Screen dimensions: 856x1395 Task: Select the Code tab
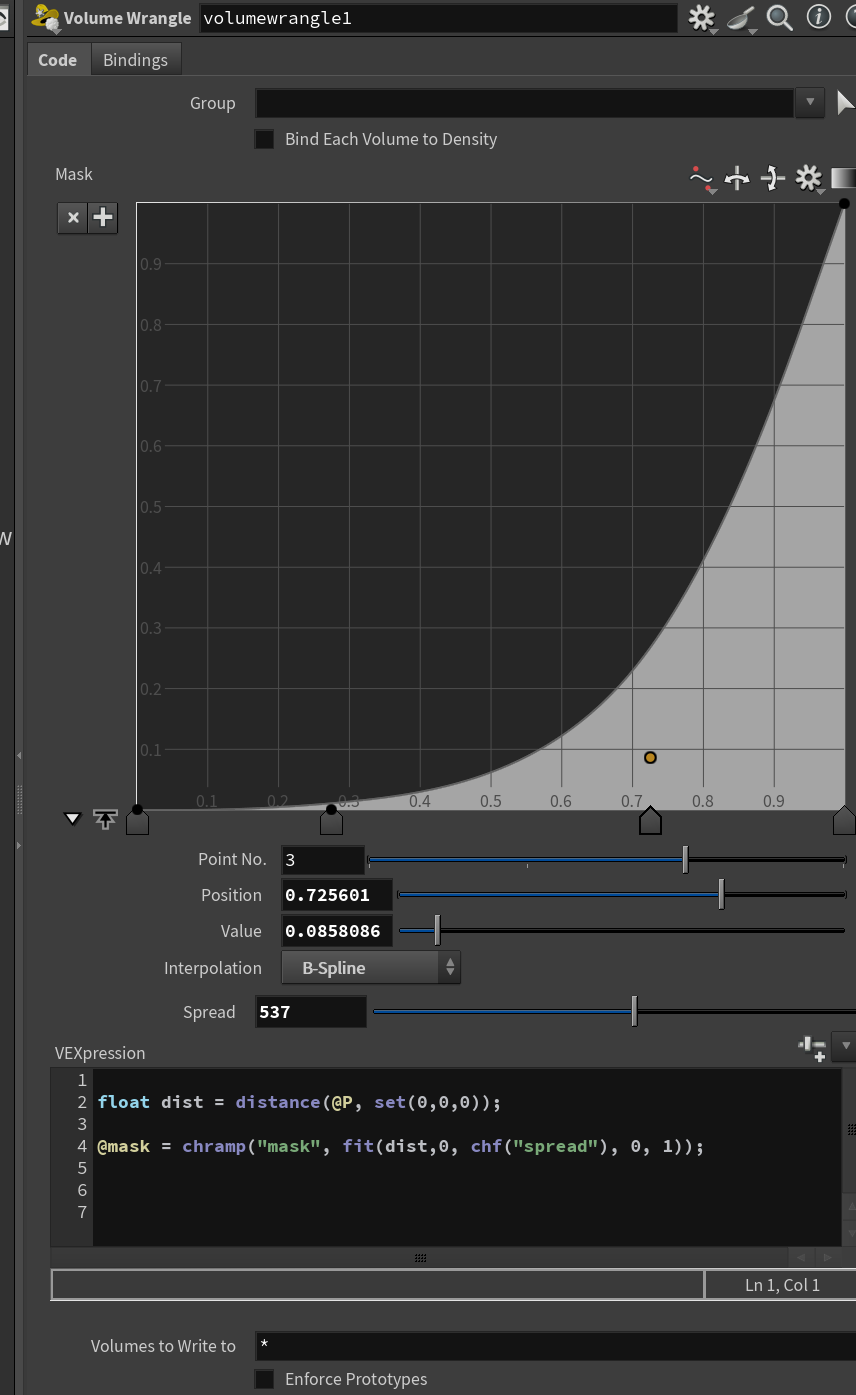(57, 60)
